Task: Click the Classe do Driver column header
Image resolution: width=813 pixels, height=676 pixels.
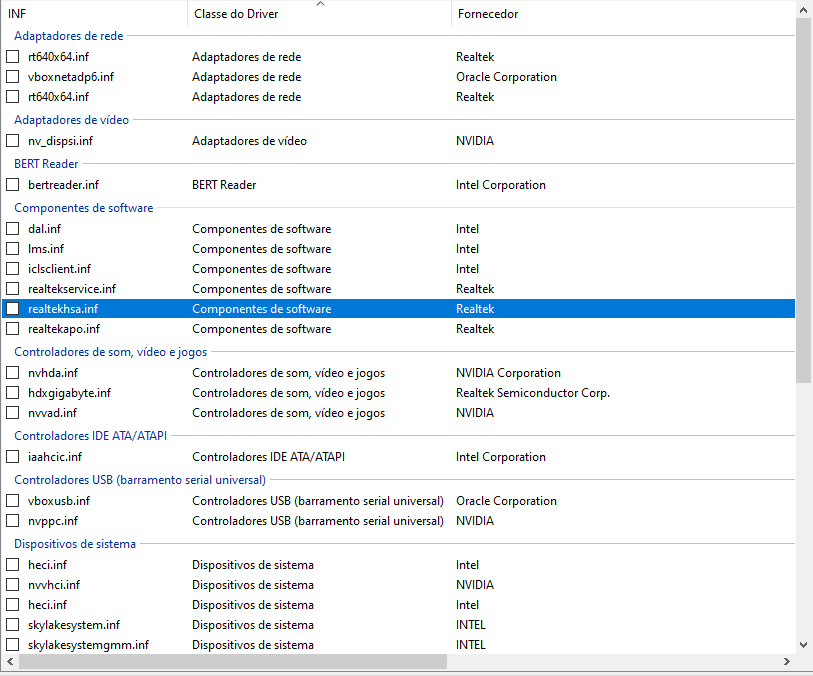Action: point(319,14)
